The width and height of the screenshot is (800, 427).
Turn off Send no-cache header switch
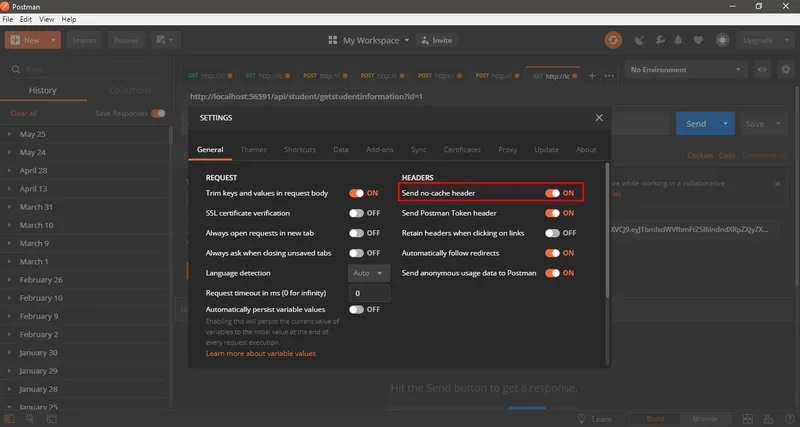coord(552,193)
